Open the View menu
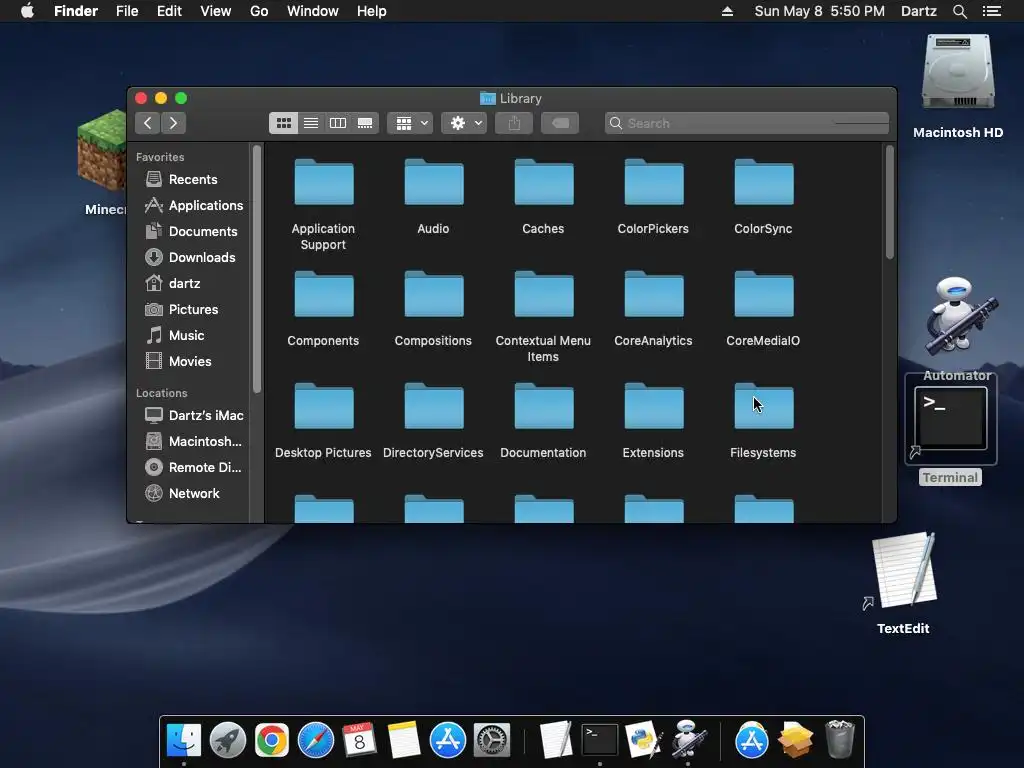 click(x=216, y=11)
